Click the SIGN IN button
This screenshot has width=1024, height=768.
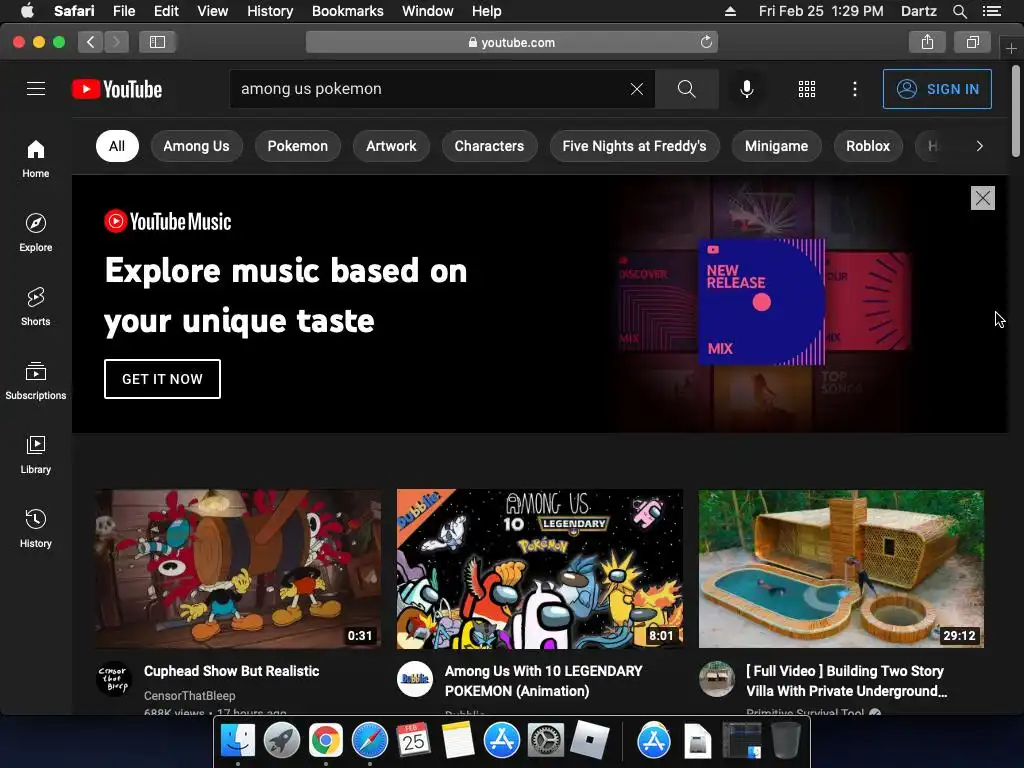tap(937, 89)
